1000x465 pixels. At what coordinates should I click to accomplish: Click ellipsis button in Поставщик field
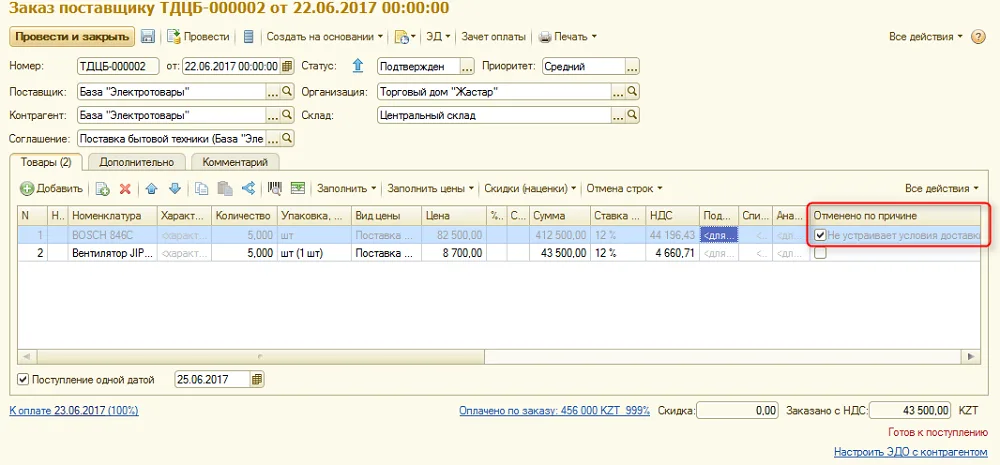pos(273,92)
